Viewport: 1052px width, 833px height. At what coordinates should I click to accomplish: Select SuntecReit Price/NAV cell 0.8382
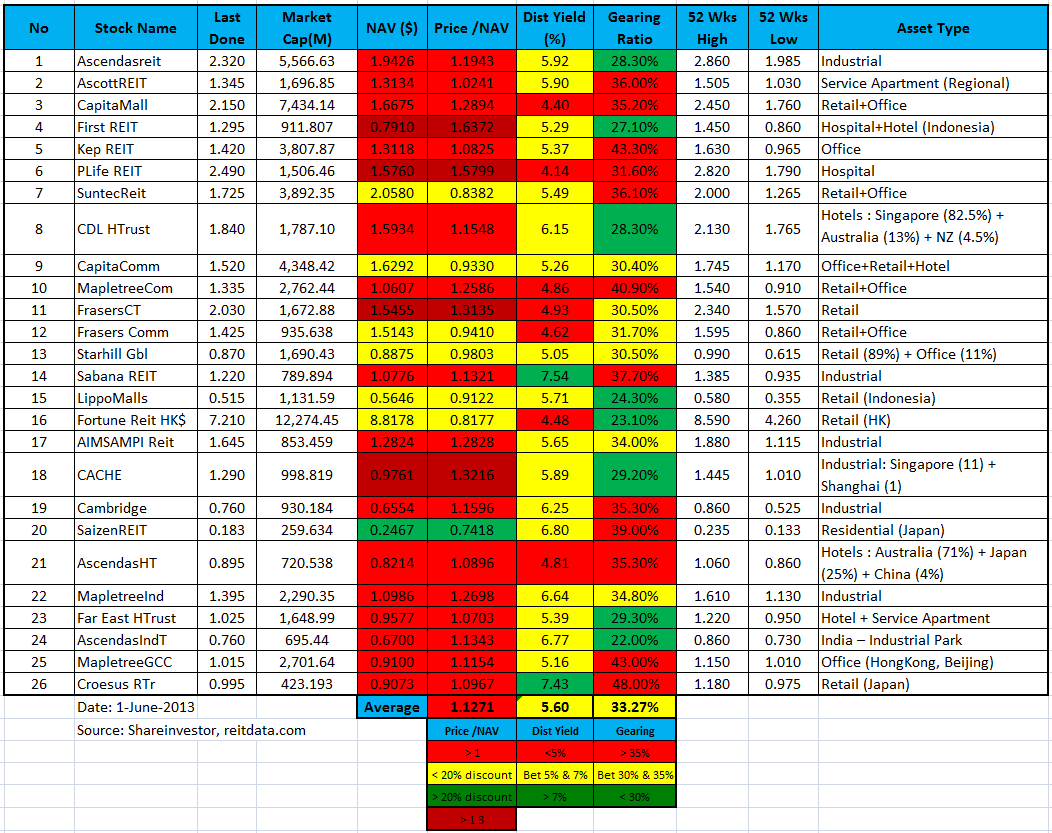pyautogui.click(x=472, y=193)
